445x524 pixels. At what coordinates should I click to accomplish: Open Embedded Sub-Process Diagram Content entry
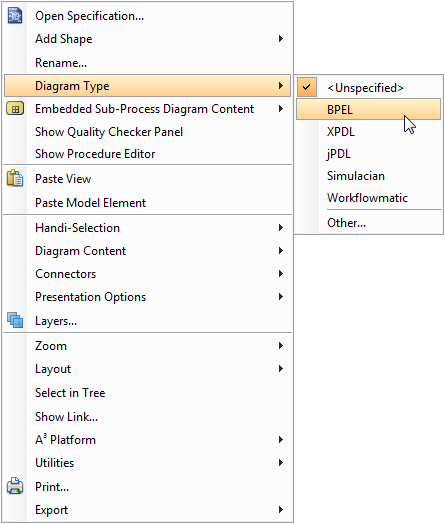(x=148, y=109)
